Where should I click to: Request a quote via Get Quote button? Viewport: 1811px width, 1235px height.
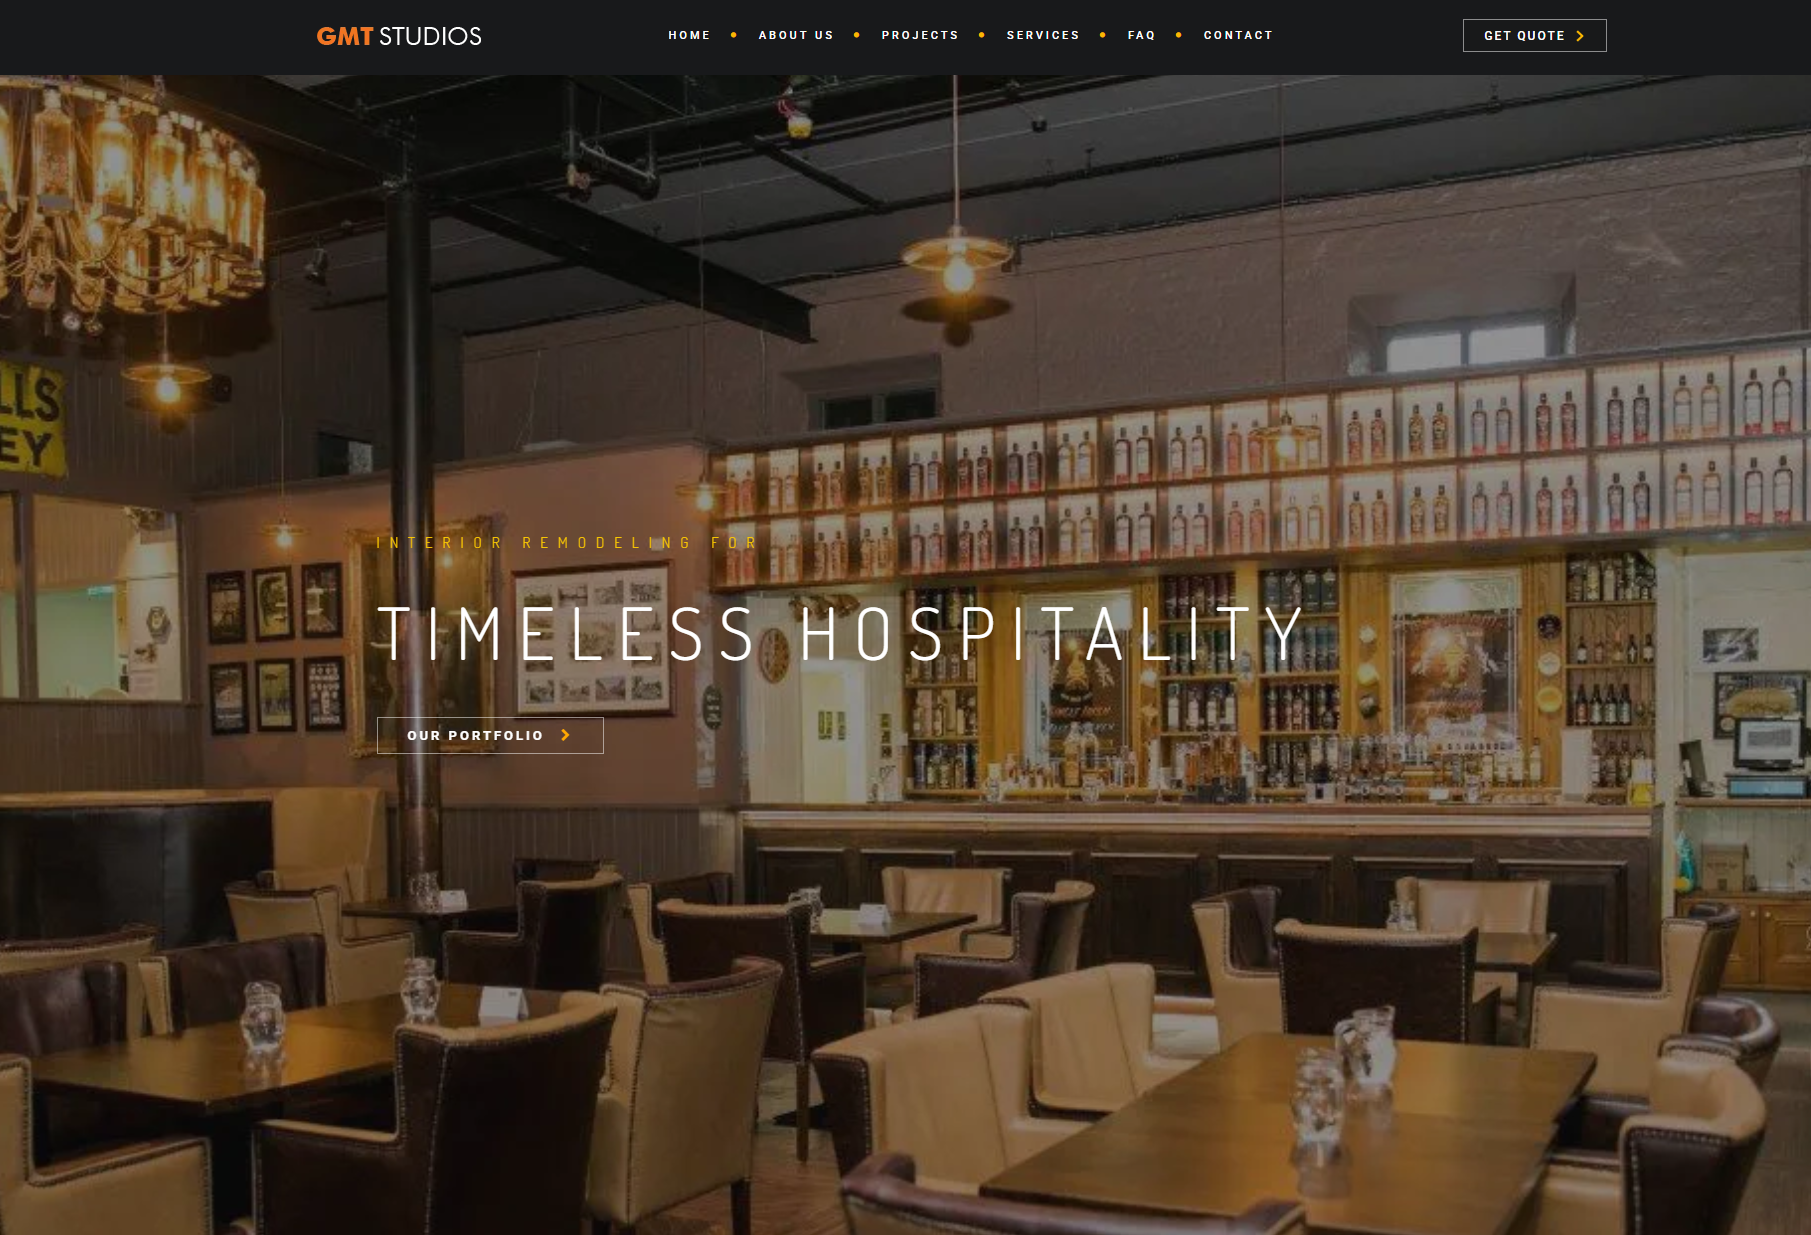point(1534,36)
